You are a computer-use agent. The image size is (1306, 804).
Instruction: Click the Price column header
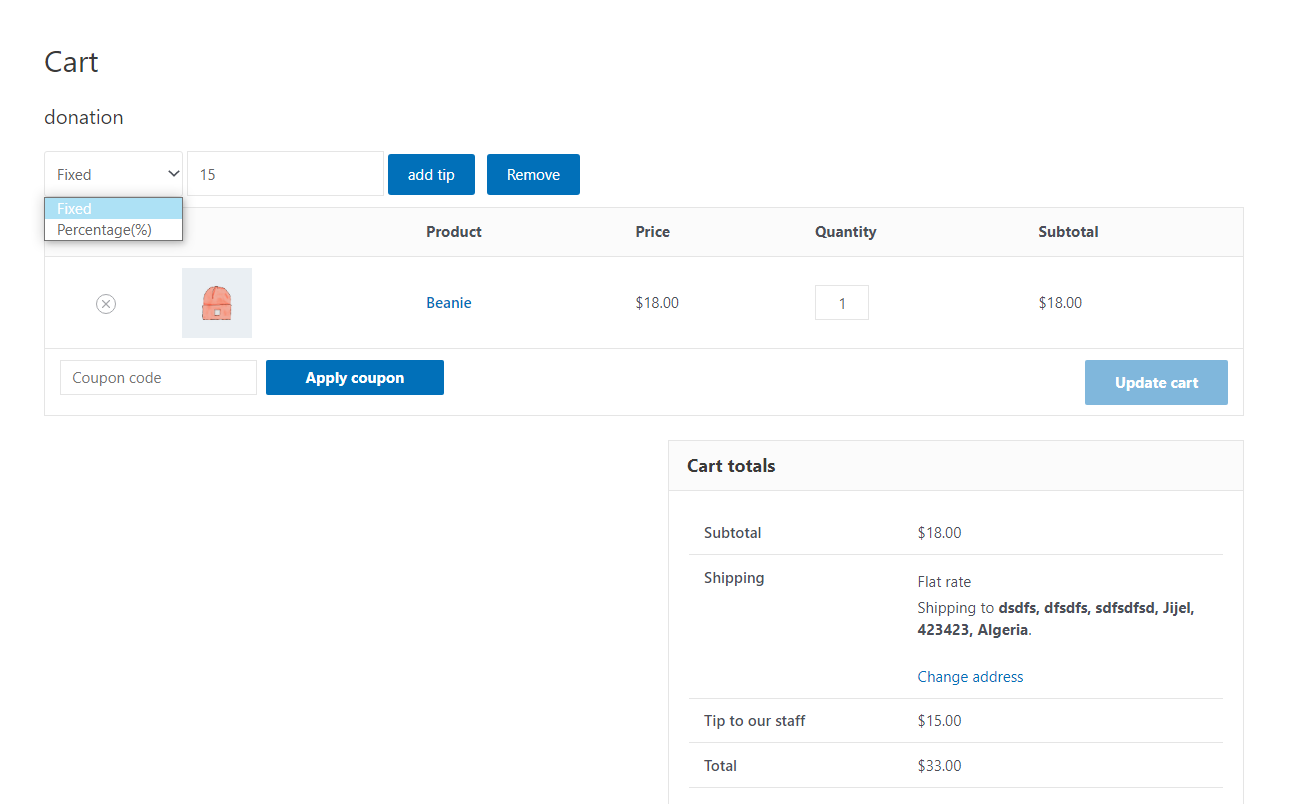click(x=652, y=232)
